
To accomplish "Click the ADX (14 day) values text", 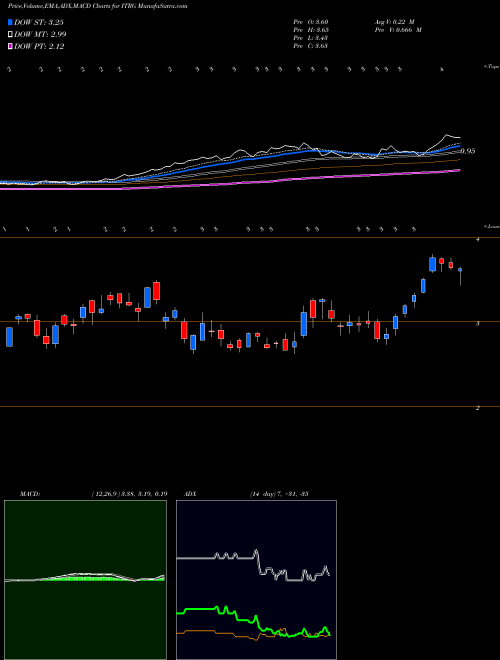I will click(x=279, y=494).
